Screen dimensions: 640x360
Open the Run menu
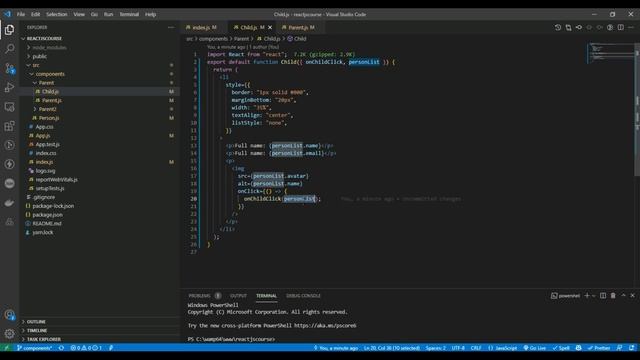click(108, 14)
